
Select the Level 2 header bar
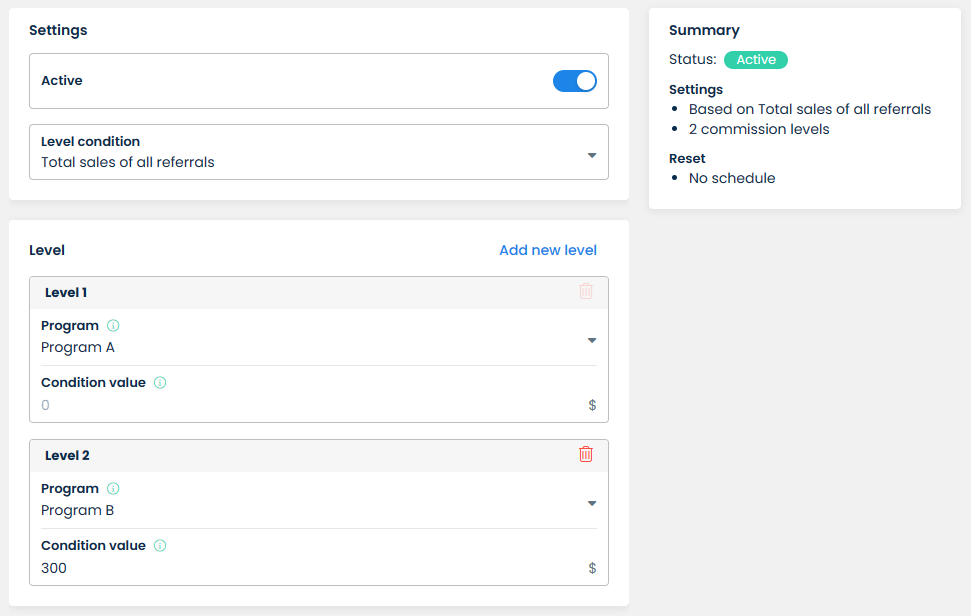[x=300, y=455]
